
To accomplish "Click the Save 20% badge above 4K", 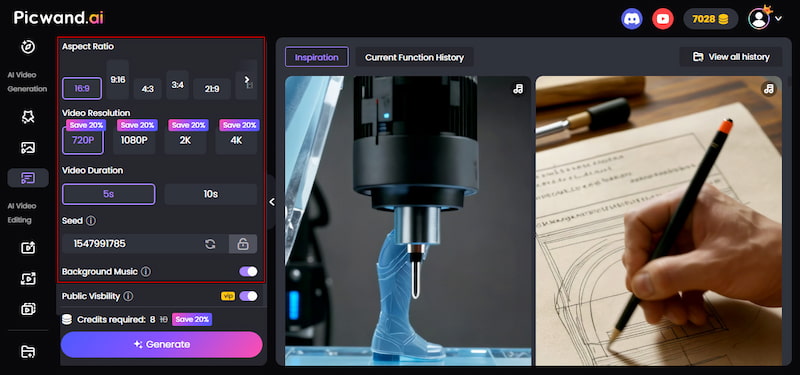I will pyautogui.click(x=239, y=125).
